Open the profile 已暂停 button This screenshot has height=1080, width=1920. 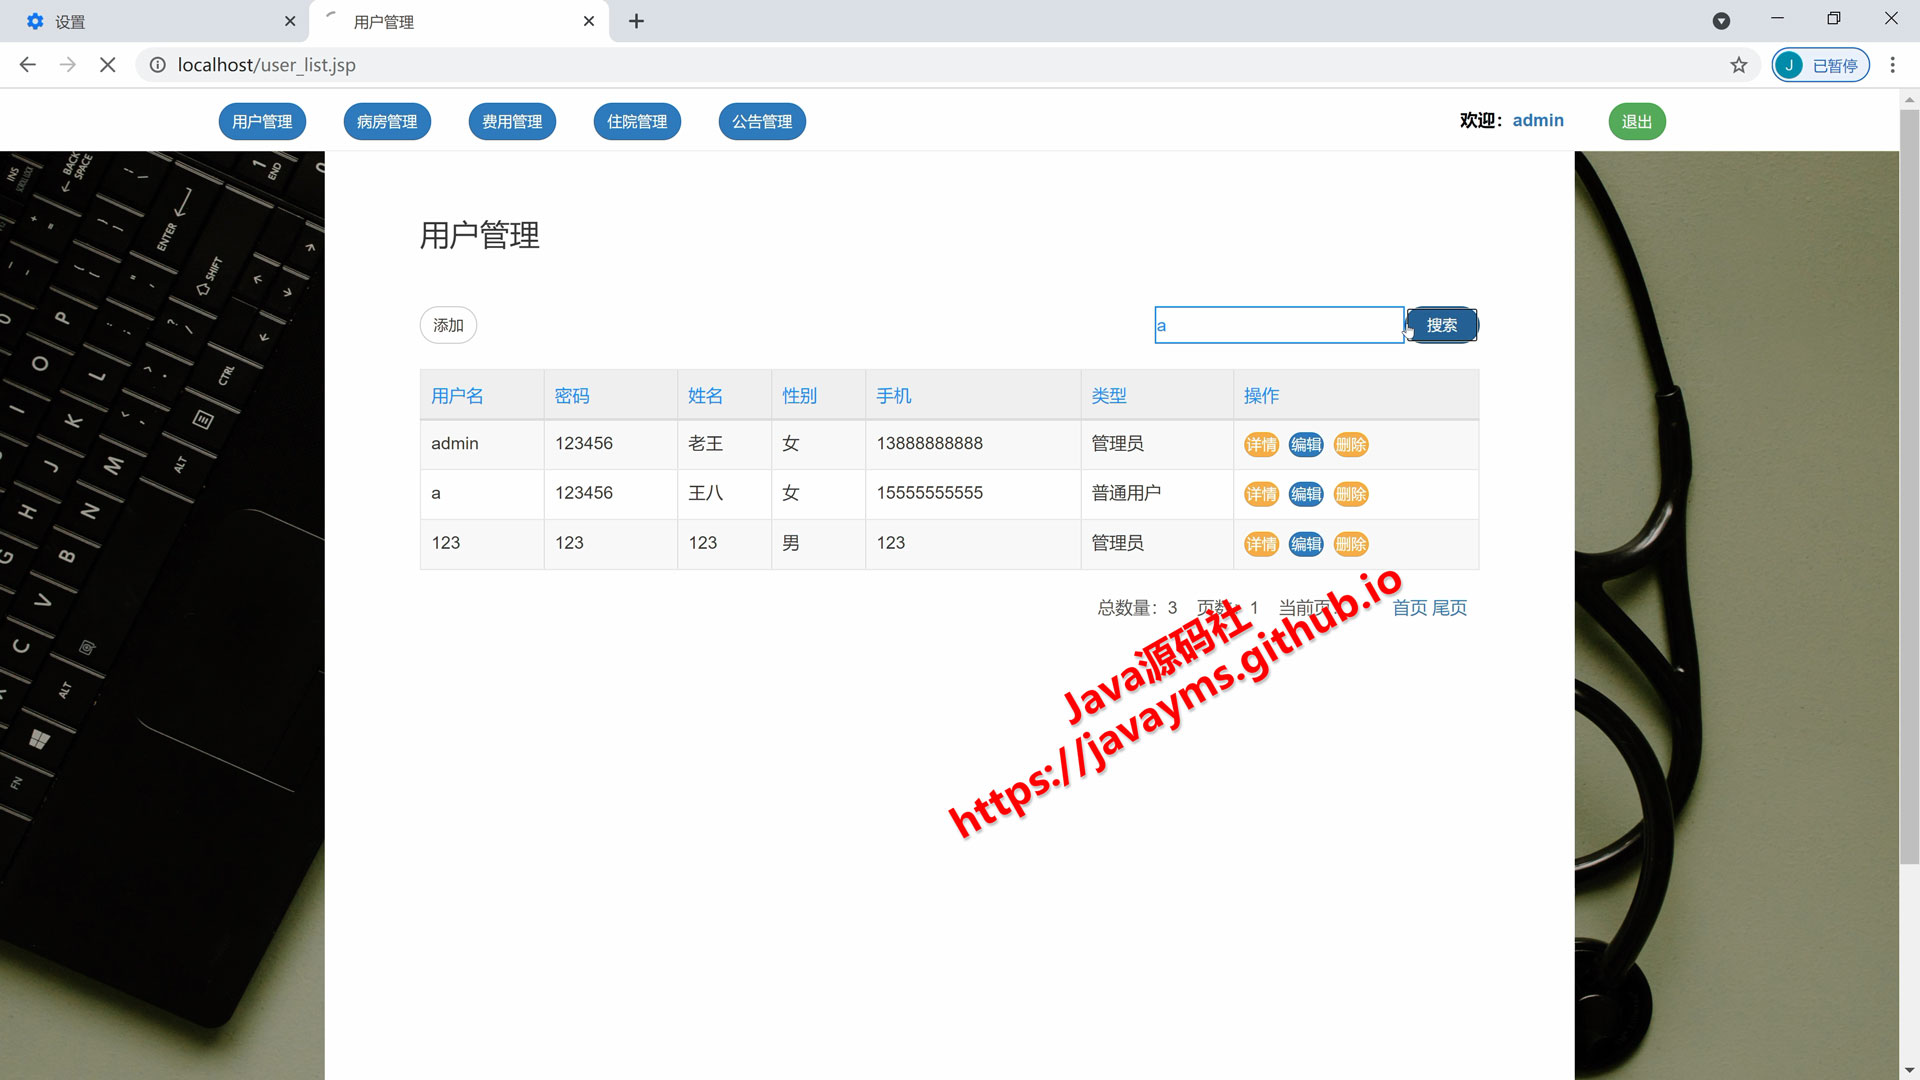pyautogui.click(x=1821, y=65)
